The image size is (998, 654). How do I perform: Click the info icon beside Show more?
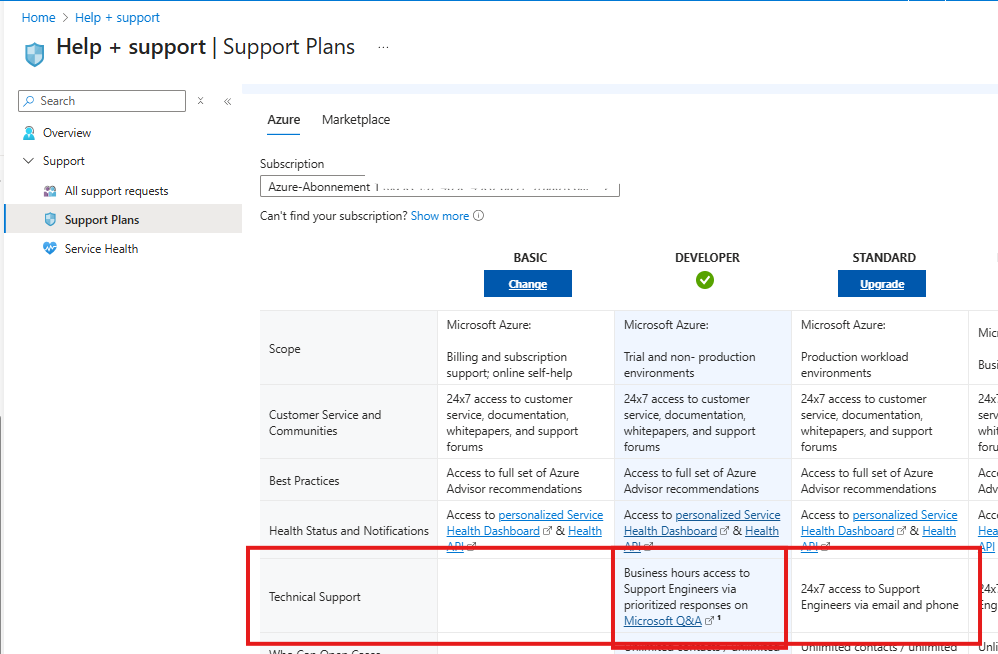pyautogui.click(x=479, y=216)
